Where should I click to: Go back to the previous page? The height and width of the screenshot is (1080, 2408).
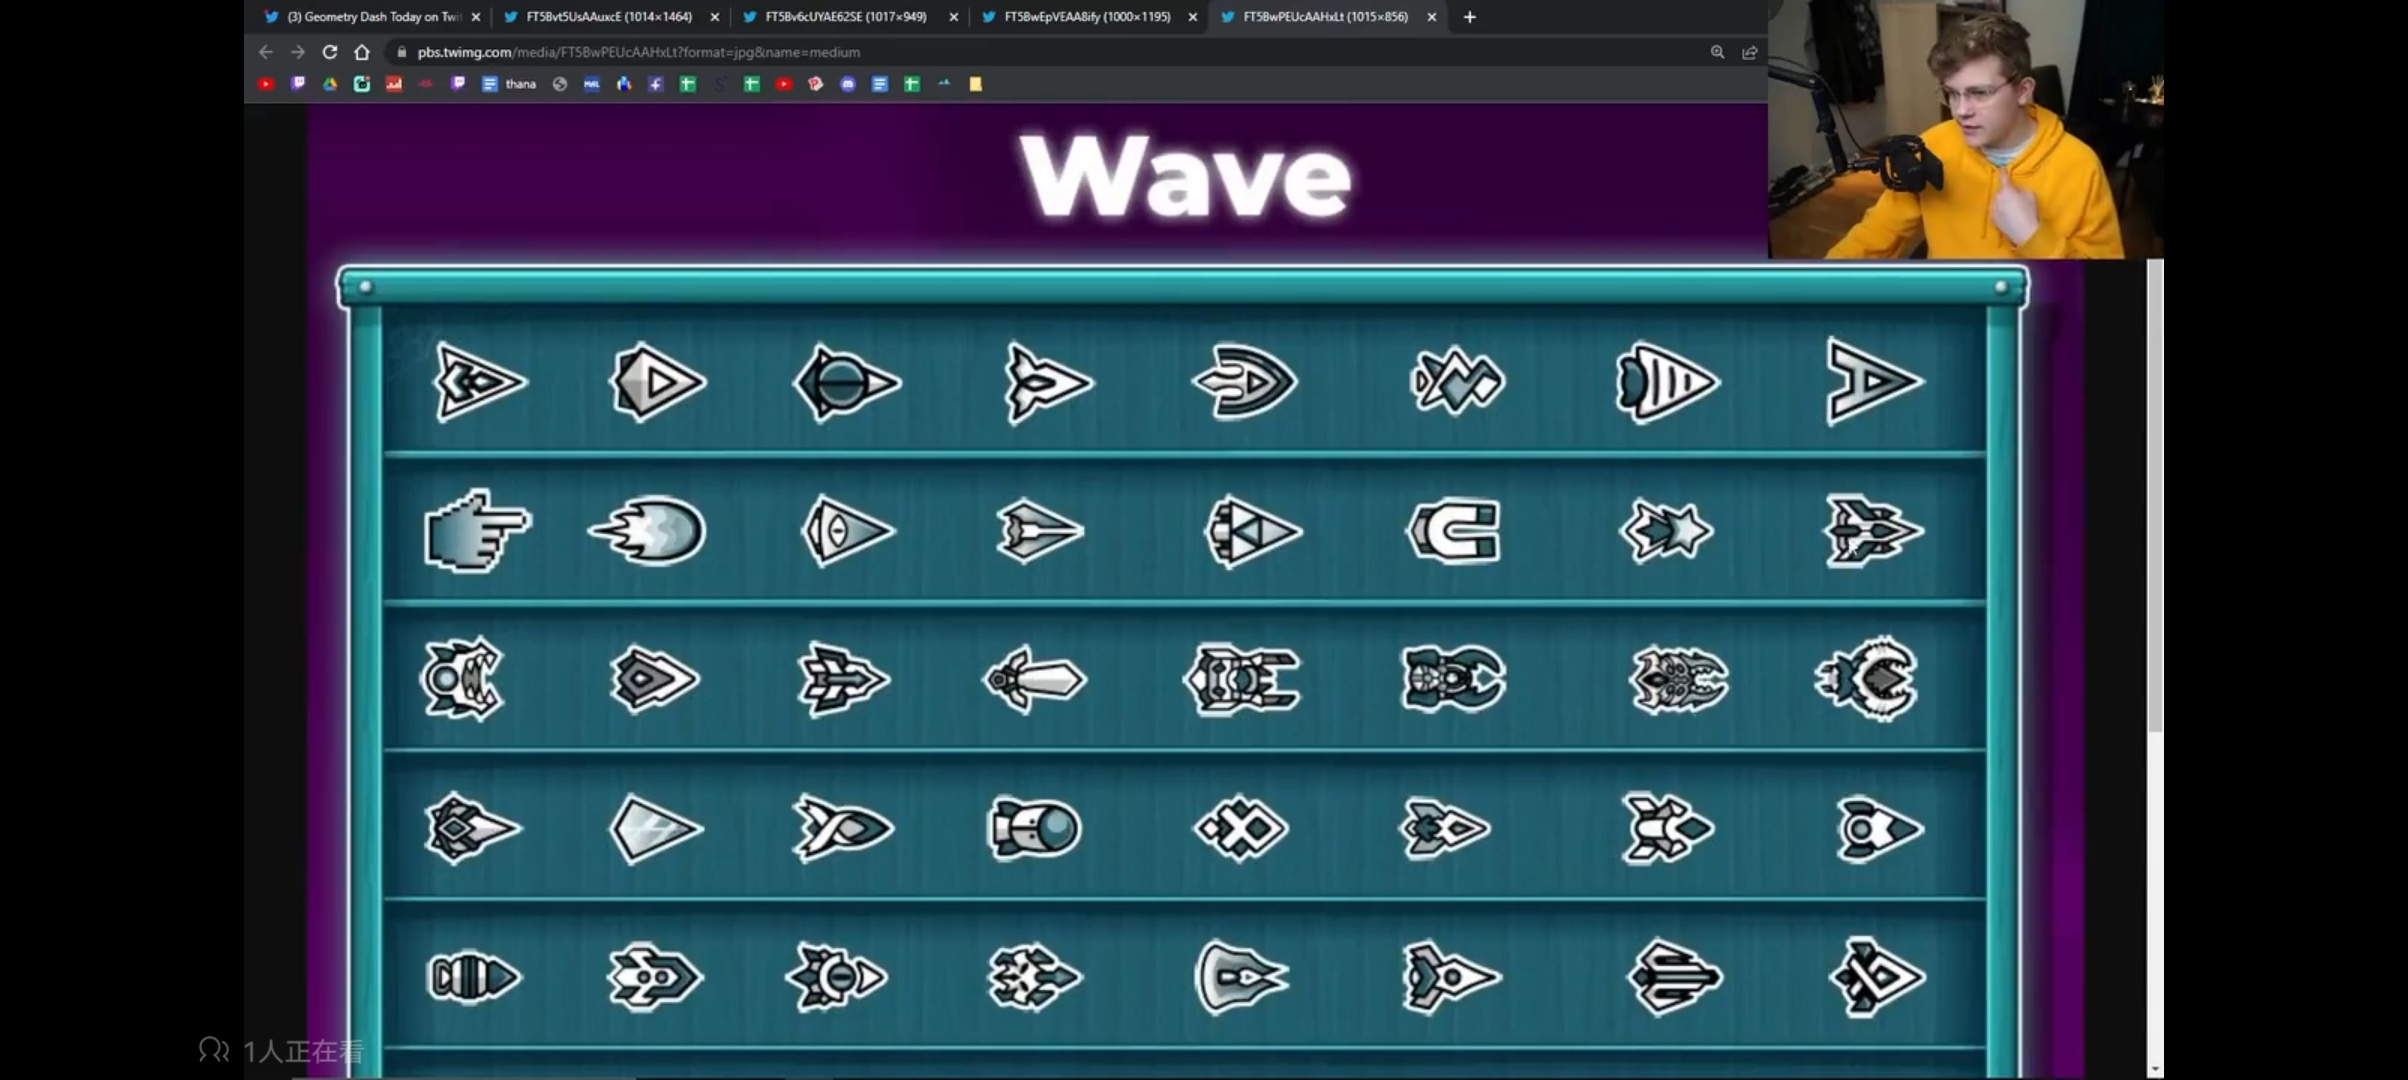(266, 52)
